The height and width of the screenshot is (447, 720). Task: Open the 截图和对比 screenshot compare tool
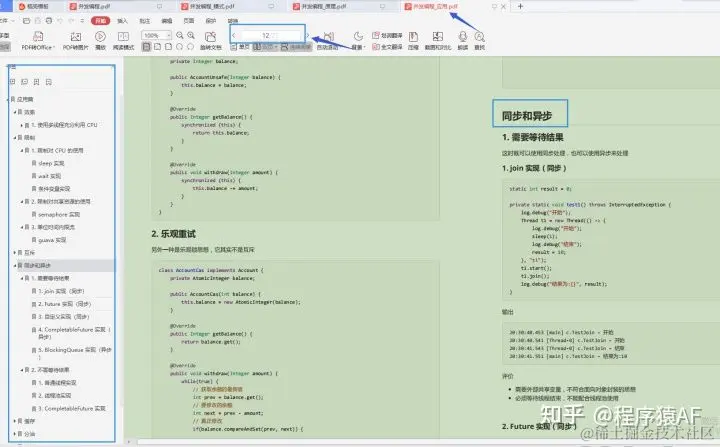[438, 40]
